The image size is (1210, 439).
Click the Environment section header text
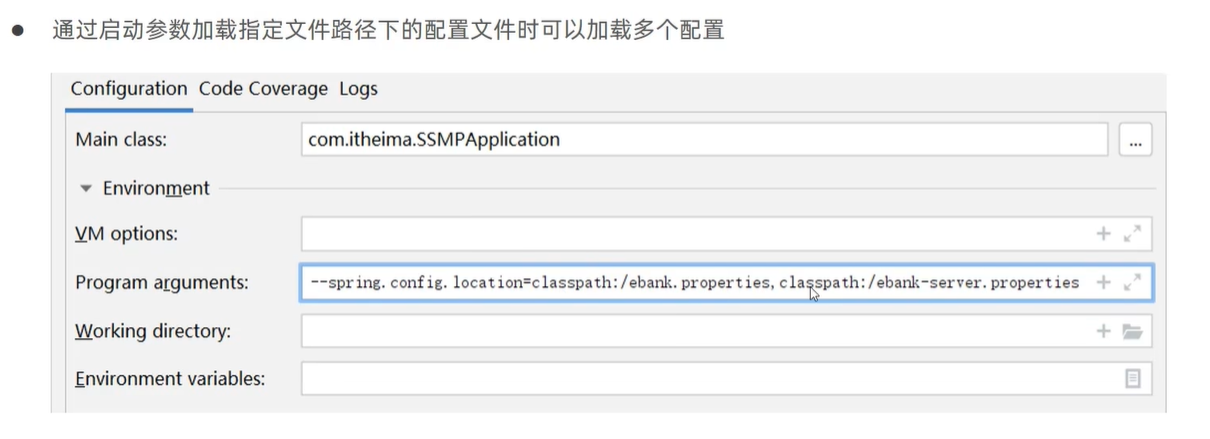[156, 188]
